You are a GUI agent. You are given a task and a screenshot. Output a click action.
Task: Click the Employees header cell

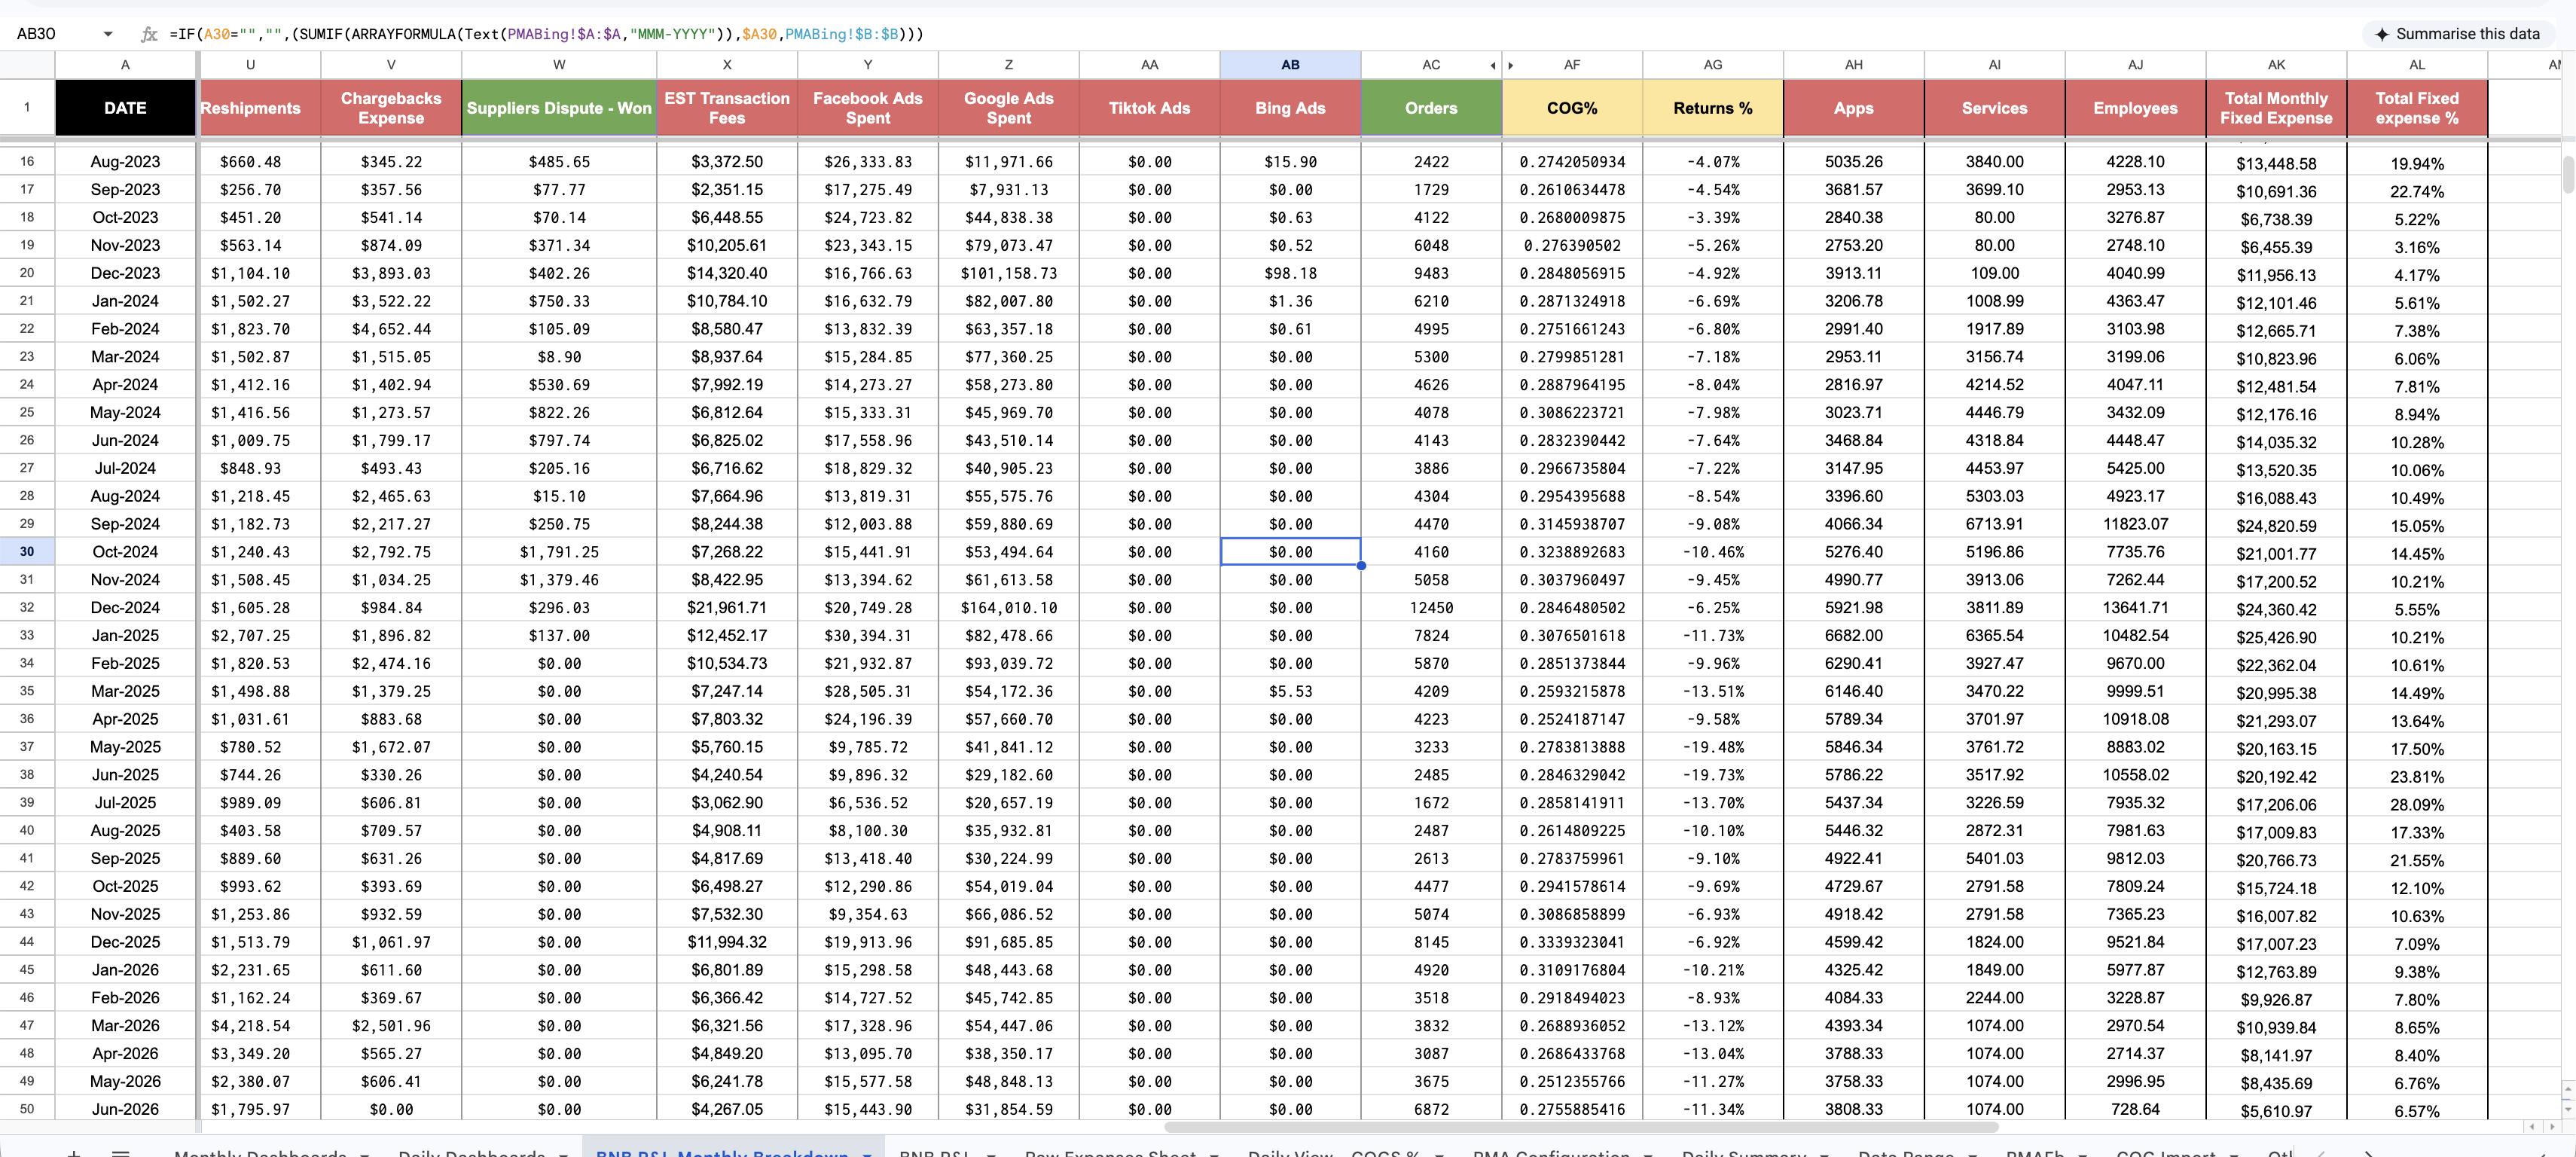(2136, 108)
